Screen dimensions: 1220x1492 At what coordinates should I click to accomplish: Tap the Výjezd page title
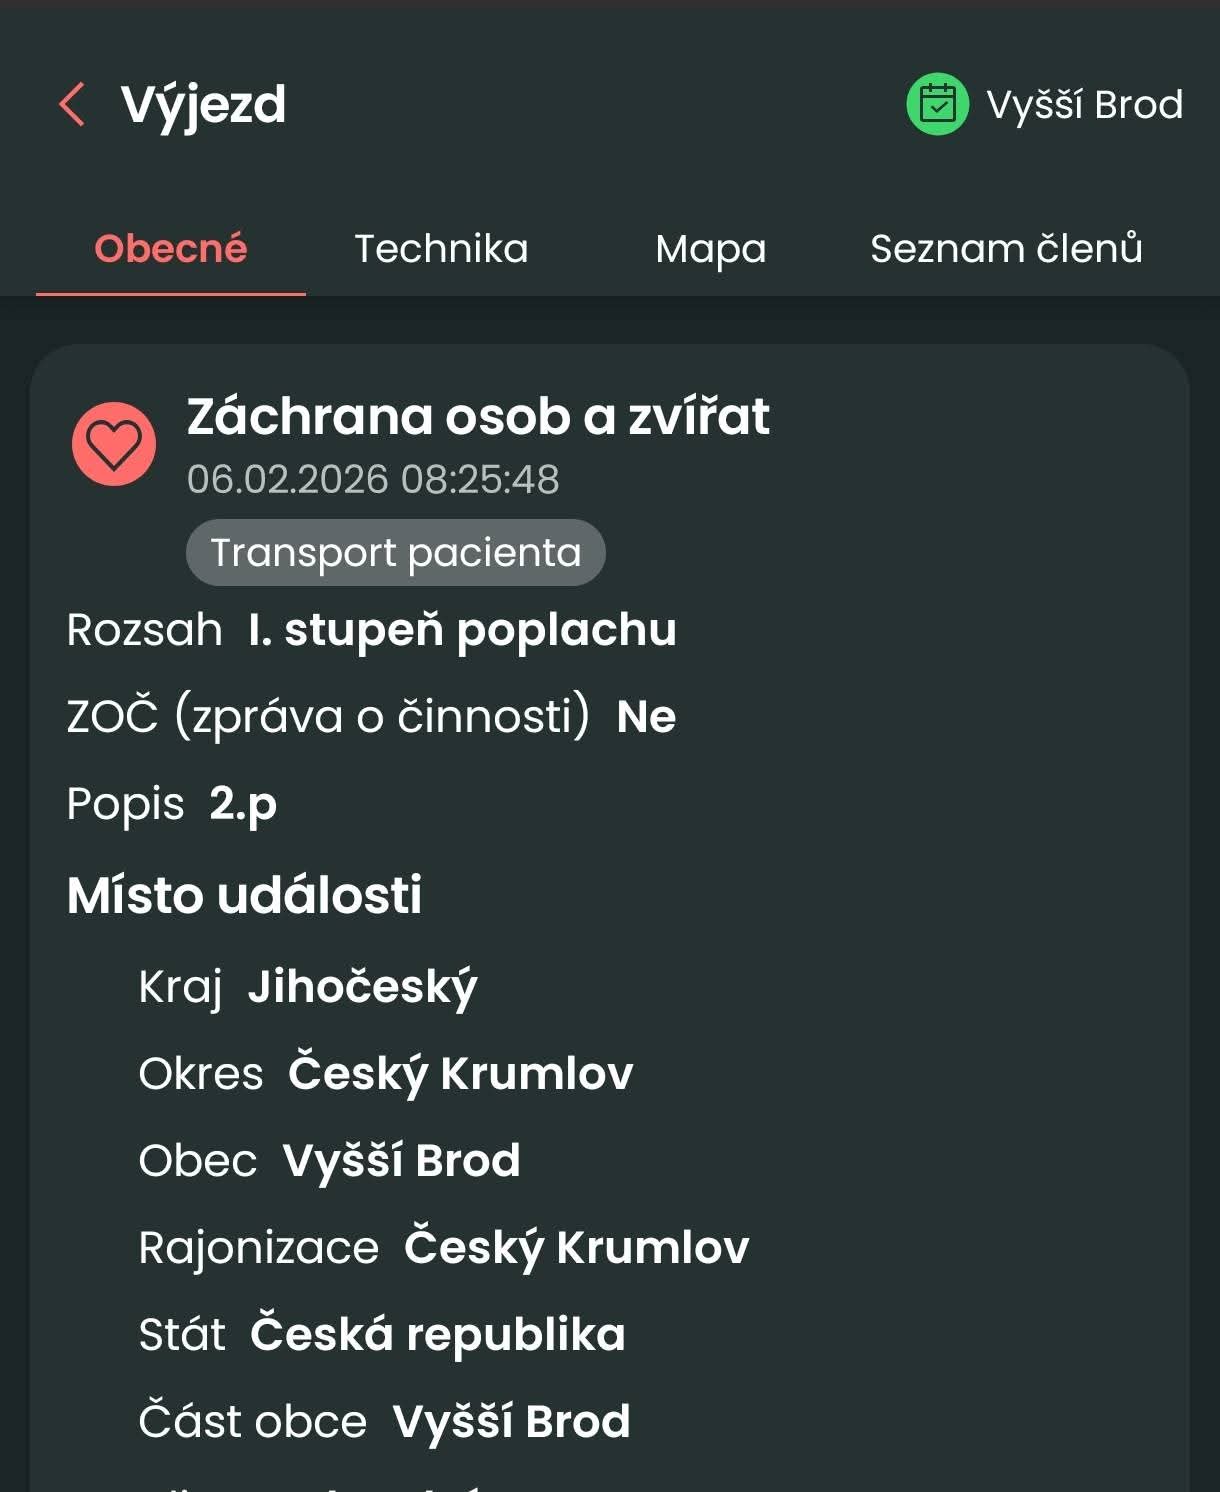[x=203, y=104]
